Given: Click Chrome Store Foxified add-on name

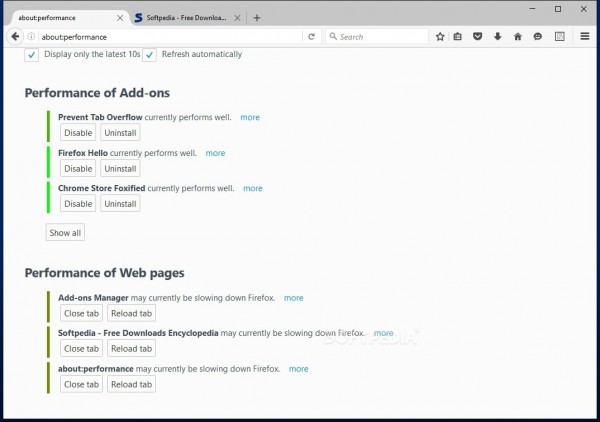Looking at the screenshot, I should pos(101,188).
